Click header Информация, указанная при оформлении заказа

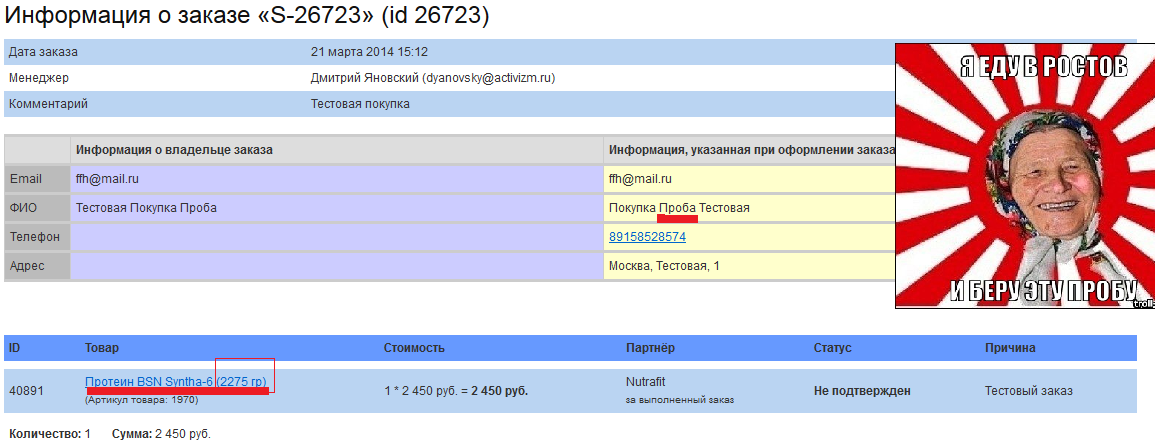pos(751,150)
